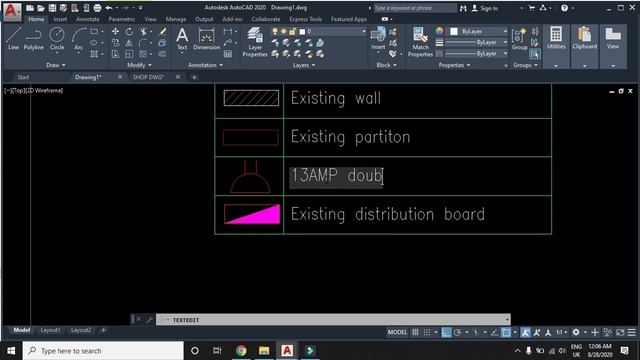Select the Dimension tool

pyautogui.click(x=207, y=39)
